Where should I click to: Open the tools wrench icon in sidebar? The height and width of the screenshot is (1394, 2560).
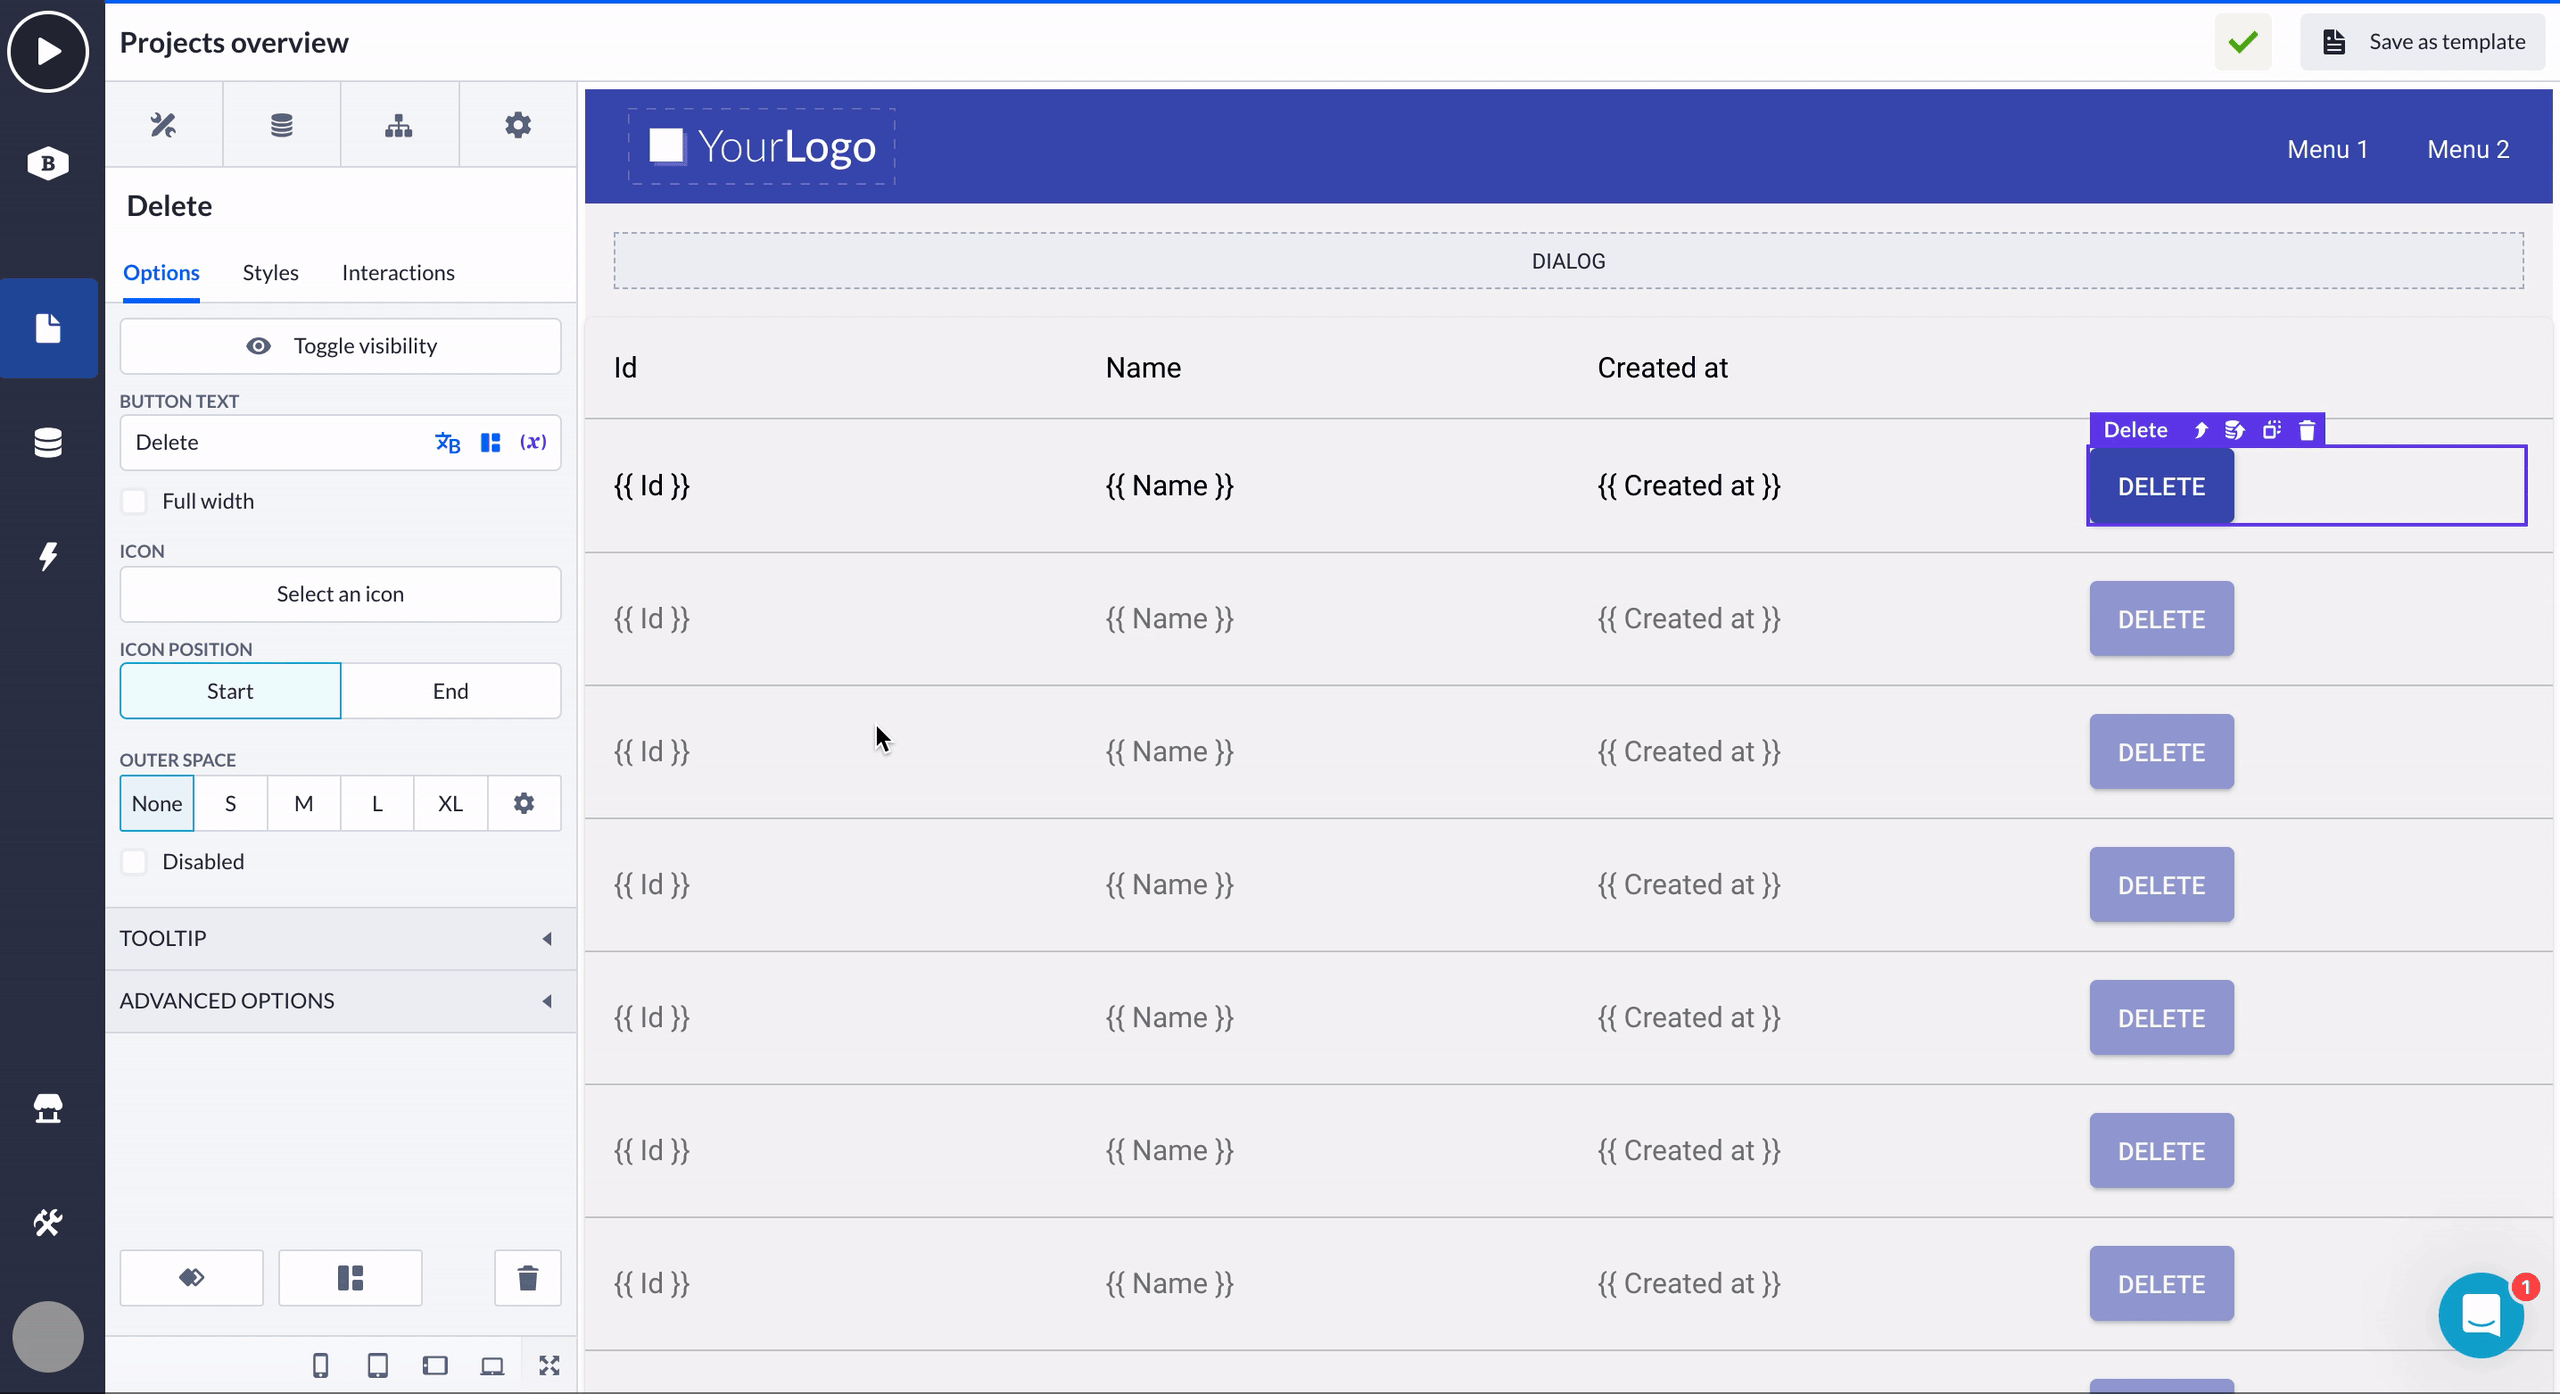coord(48,1222)
